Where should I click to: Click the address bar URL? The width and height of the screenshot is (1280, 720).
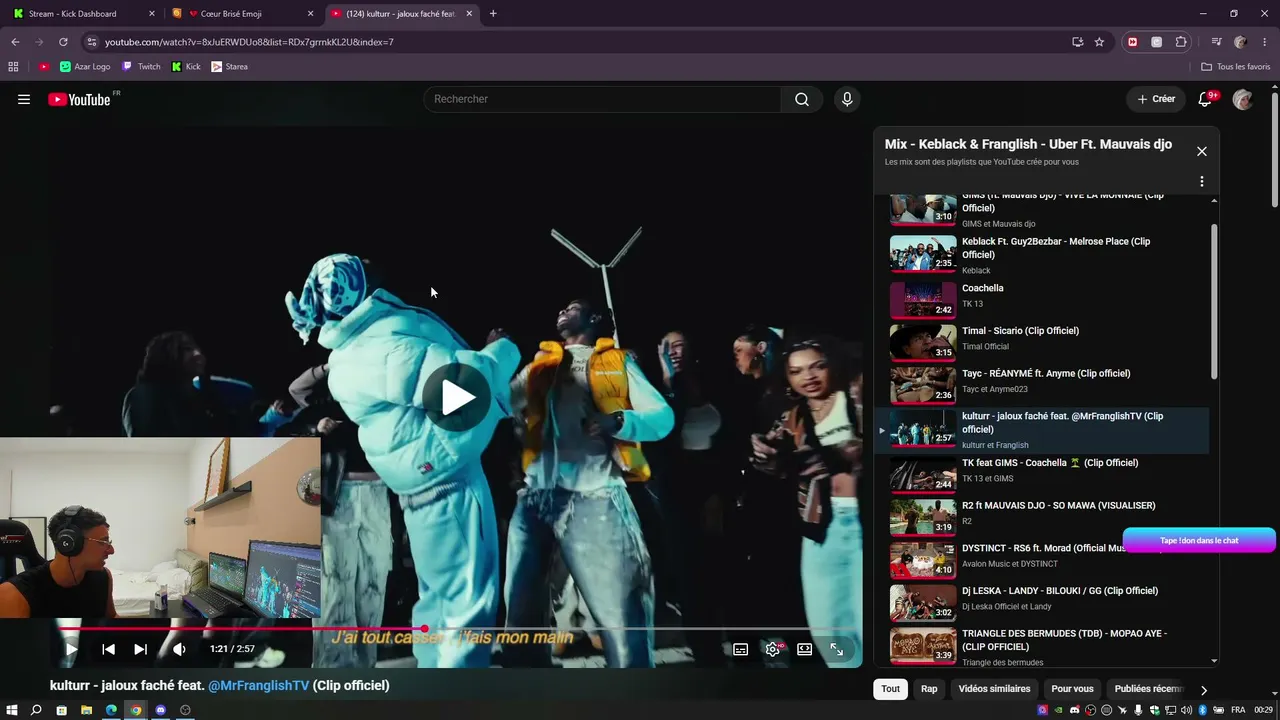(250, 42)
